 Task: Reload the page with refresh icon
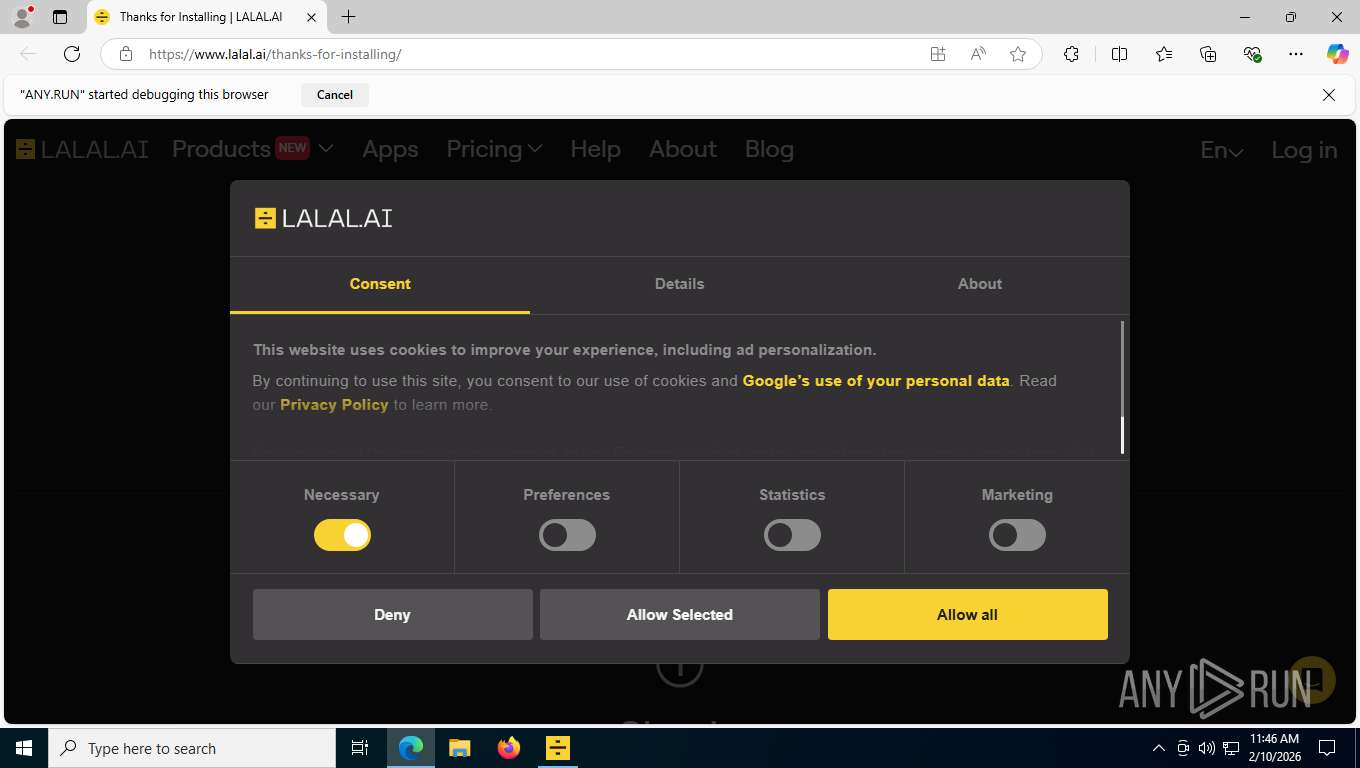(x=72, y=54)
